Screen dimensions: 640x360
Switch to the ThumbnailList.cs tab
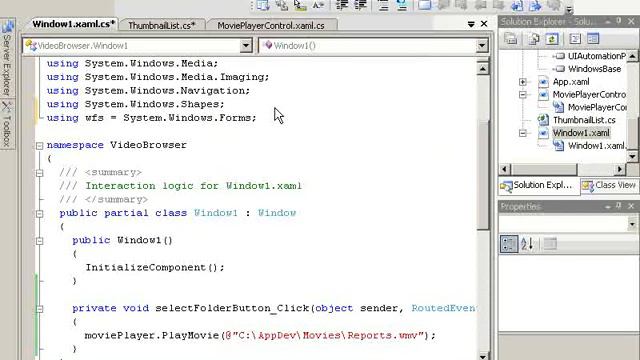162,25
